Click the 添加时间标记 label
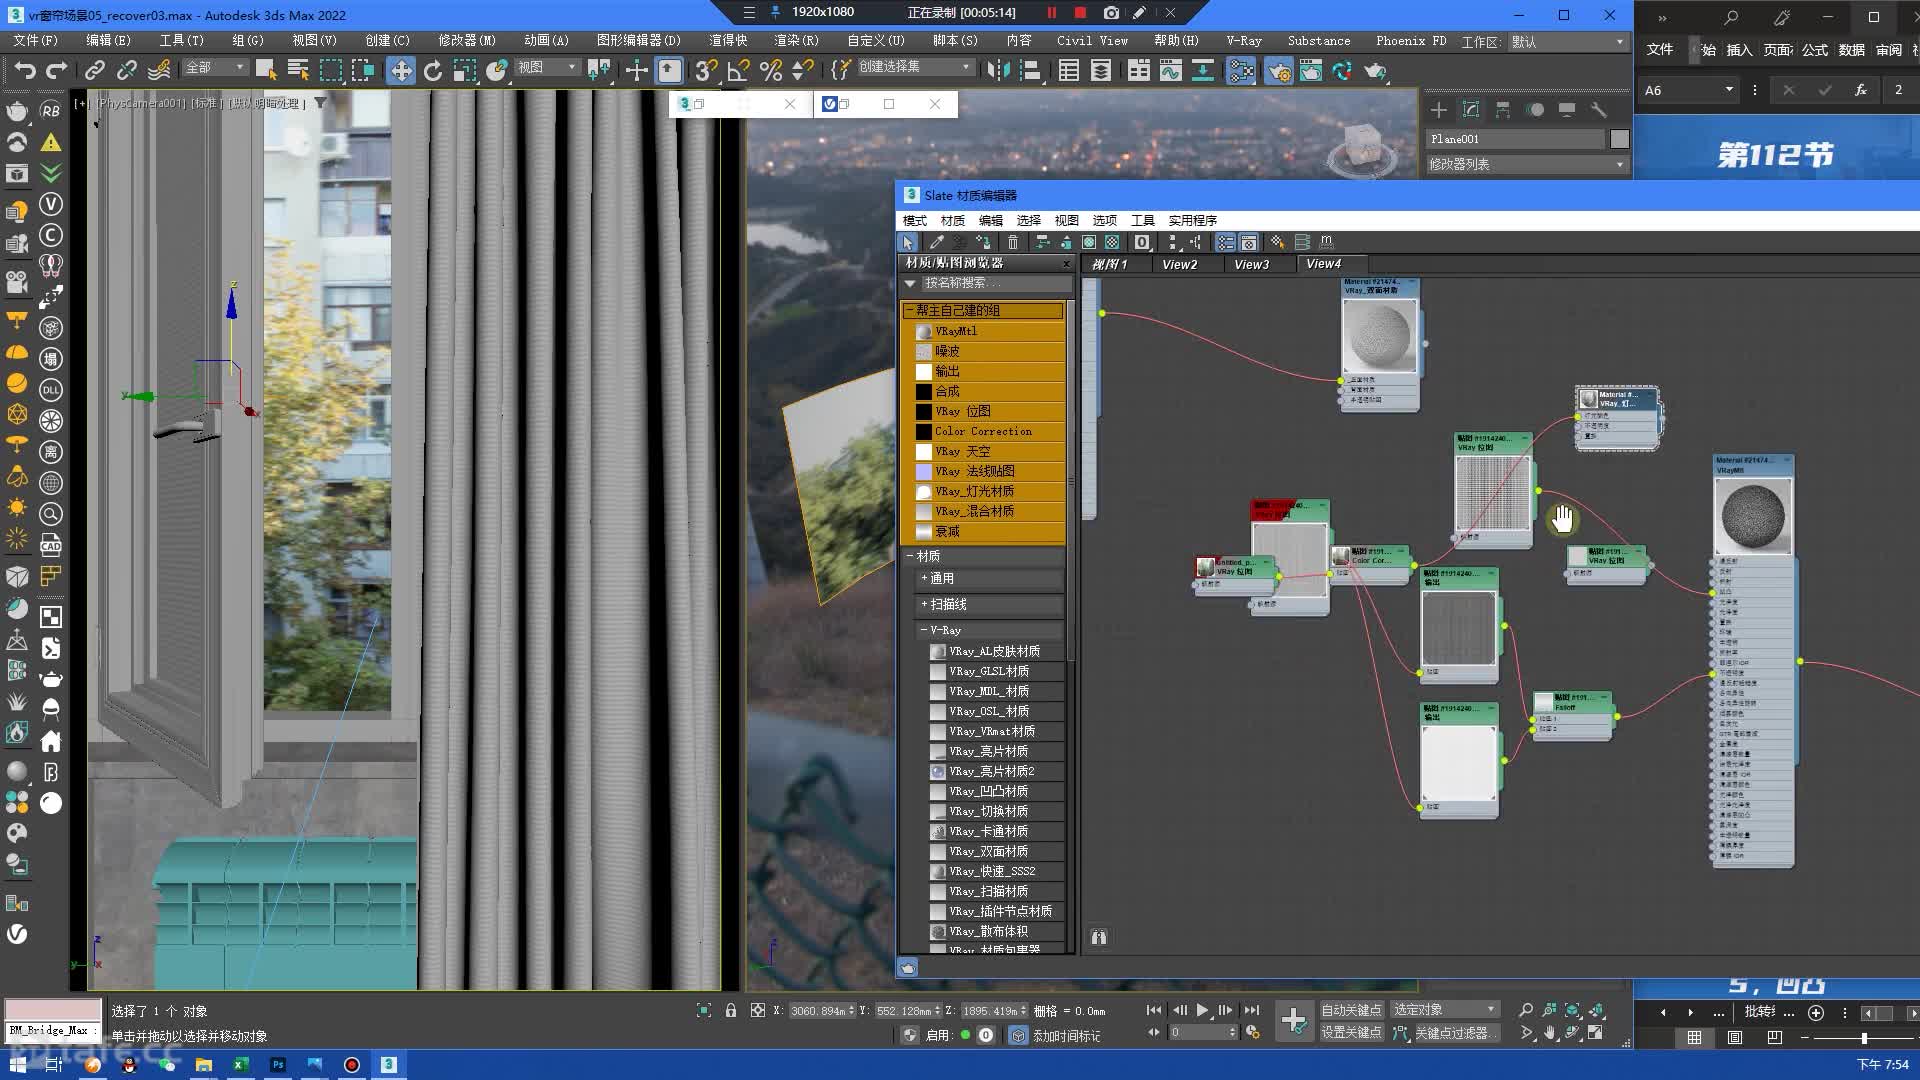The height and width of the screenshot is (1080, 1920). (1067, 1036)
